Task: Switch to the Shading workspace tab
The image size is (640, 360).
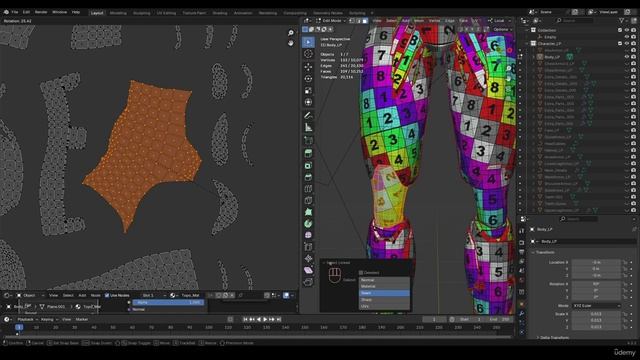Action: [x=220, y=13]
